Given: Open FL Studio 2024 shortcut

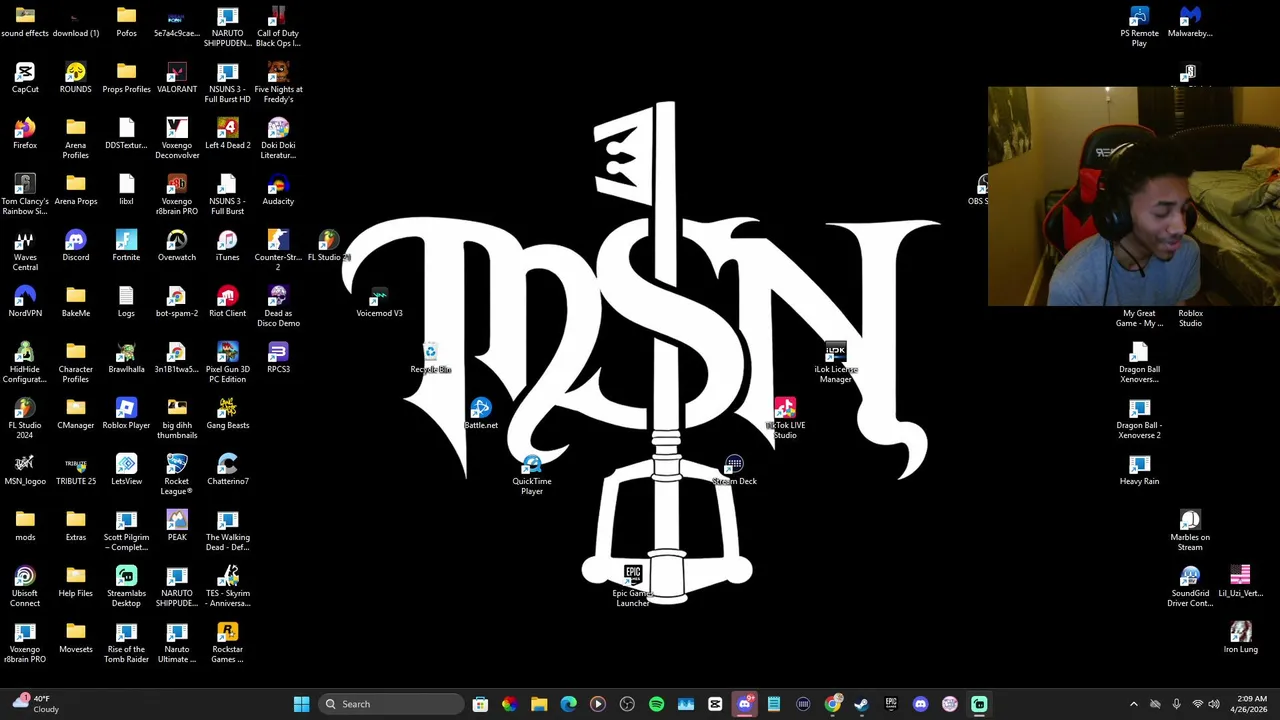Looking at the screenshot, I should click(x=25, y=418).
